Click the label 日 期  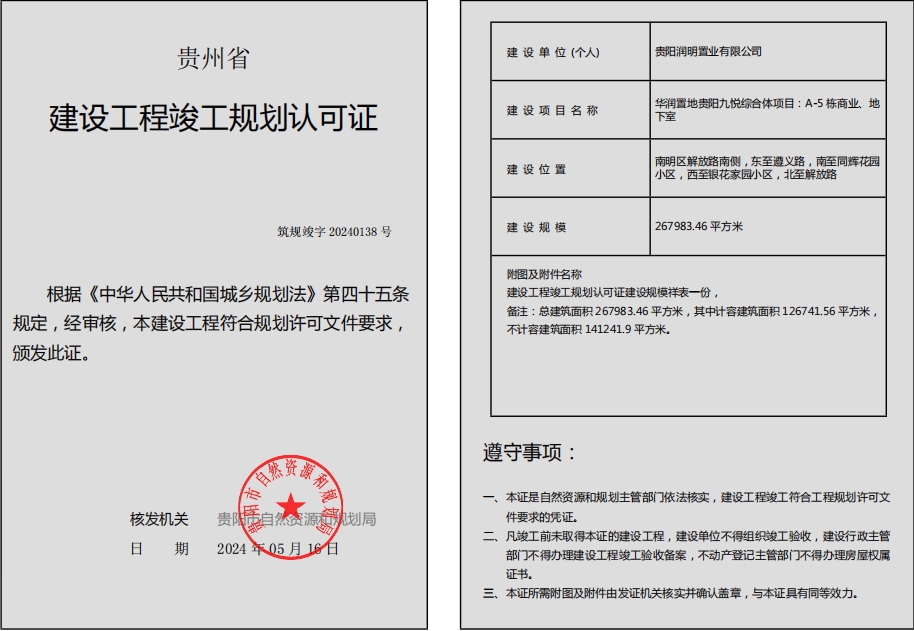point(159,549)
